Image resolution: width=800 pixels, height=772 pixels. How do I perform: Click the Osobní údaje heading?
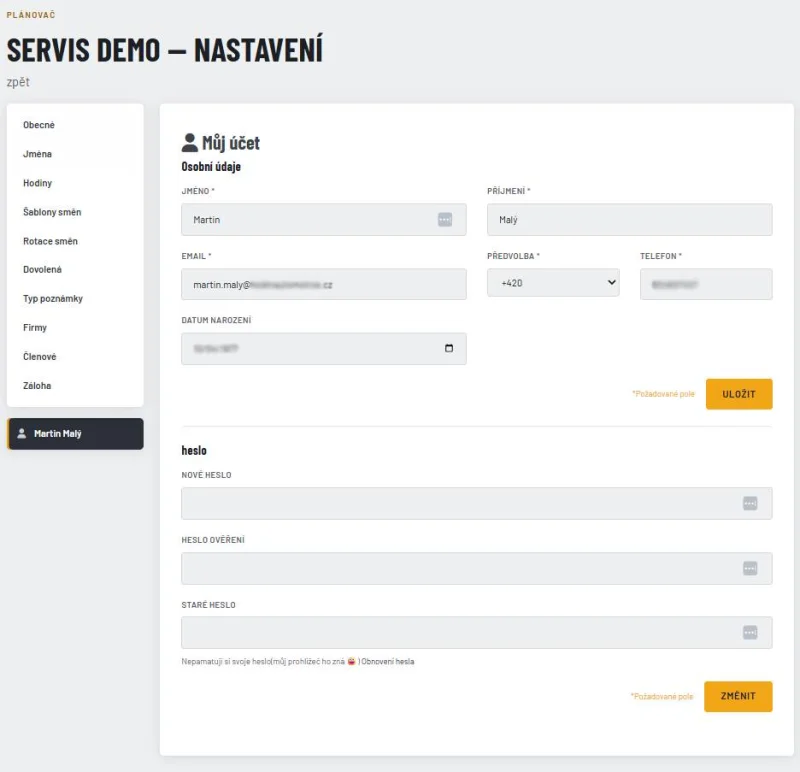(211, 167)
